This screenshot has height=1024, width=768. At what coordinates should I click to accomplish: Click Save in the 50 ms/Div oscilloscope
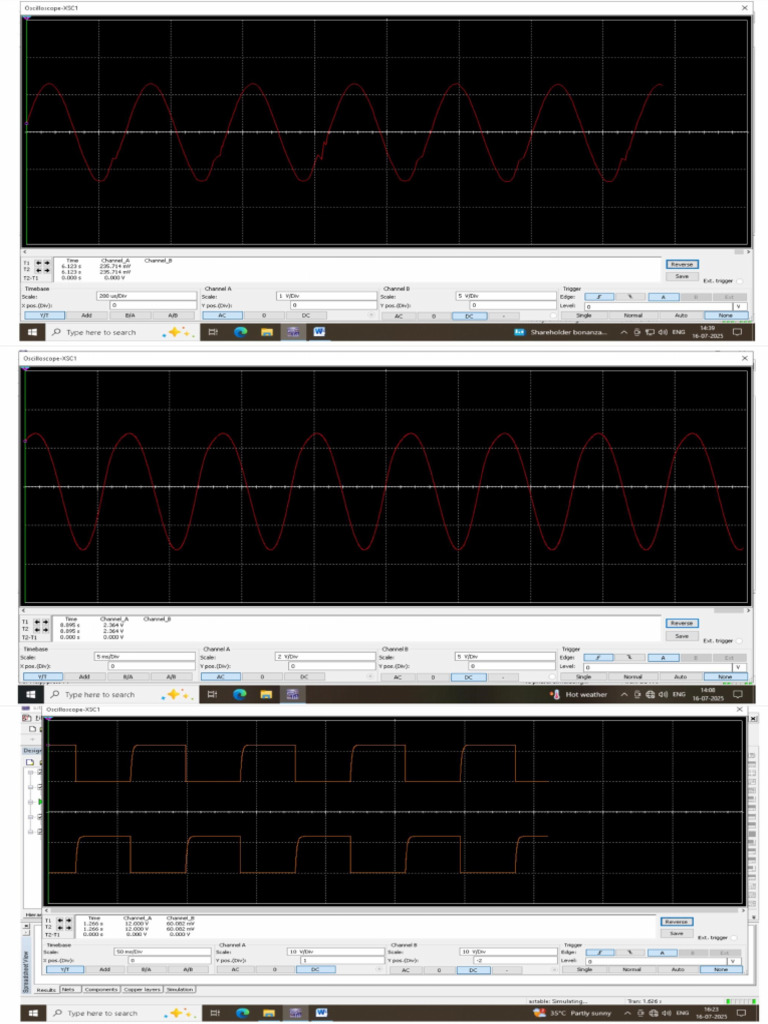click(676, 933)
